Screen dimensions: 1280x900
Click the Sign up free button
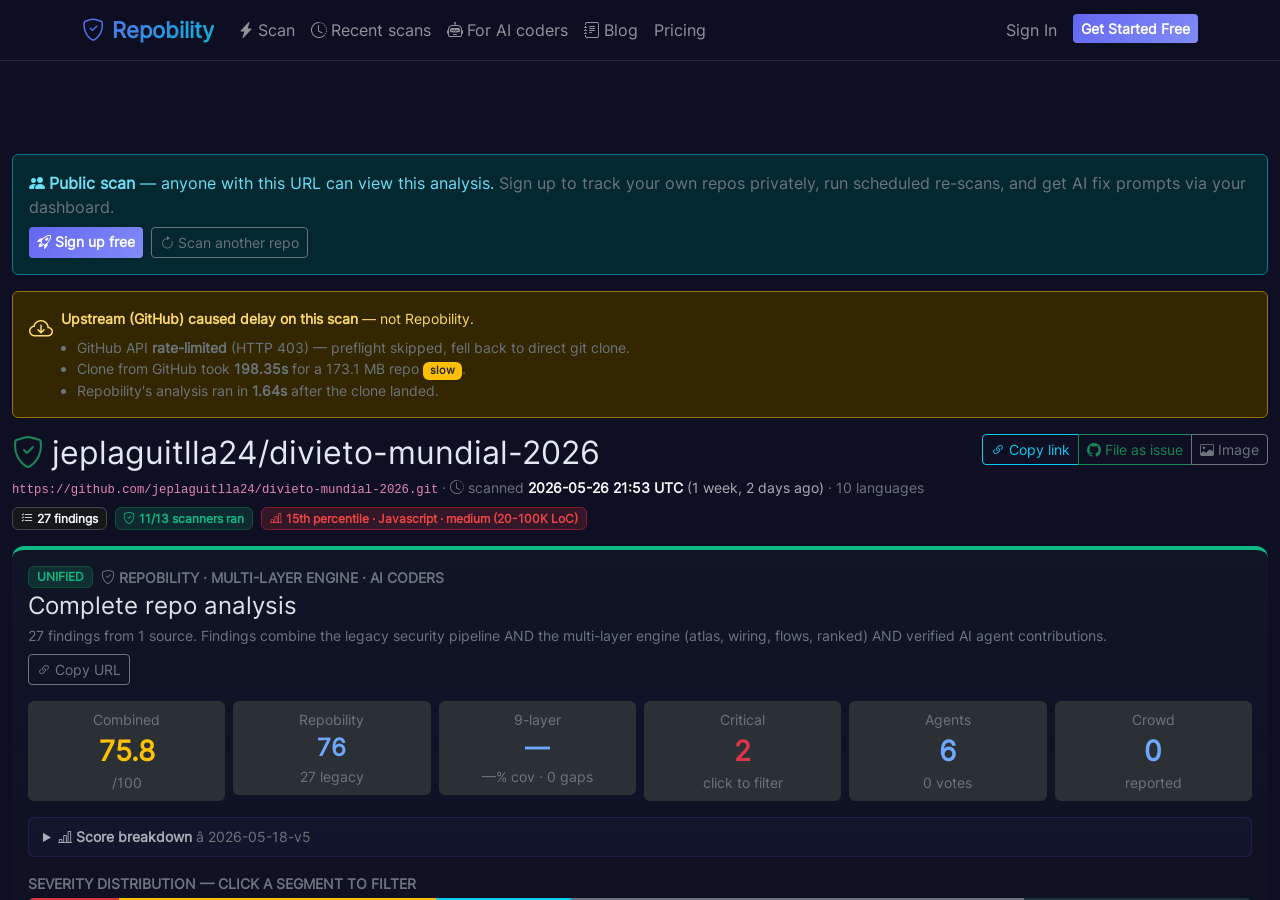[86, 242]
